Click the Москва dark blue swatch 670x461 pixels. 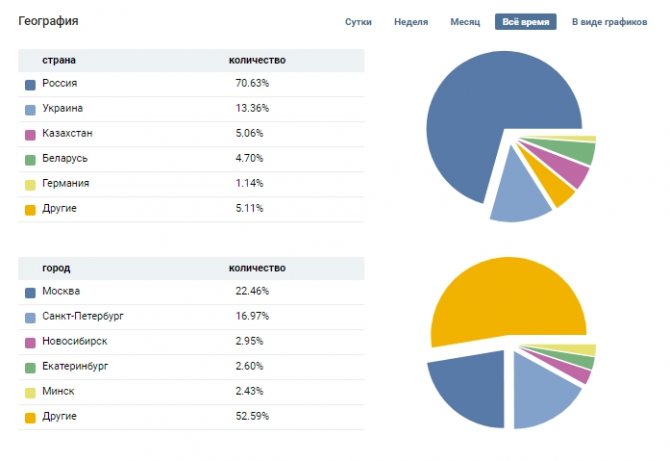[30, 293]
